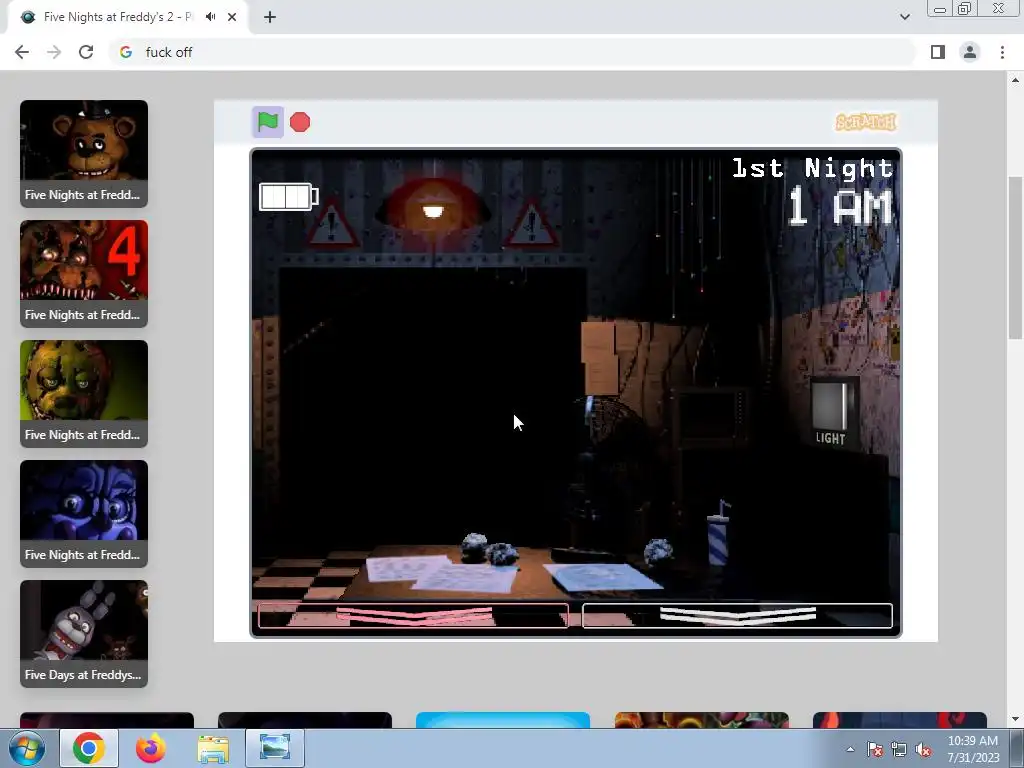The height and width of the screenshot is (768, 1024).
Task: Open the Freddy bear game thumbnail
Action: click(84, 154)
